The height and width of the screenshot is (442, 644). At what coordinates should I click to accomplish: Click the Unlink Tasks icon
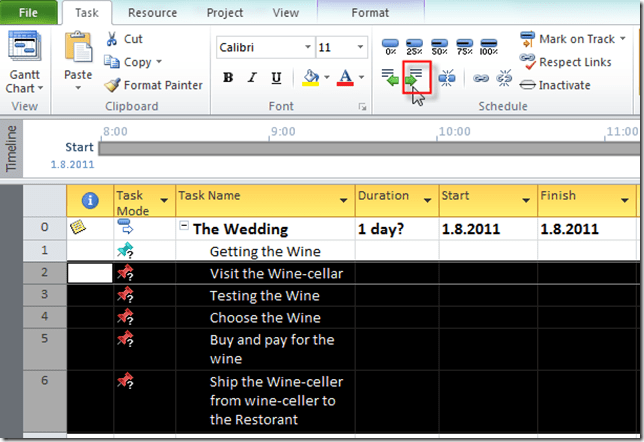coord(504,77)
